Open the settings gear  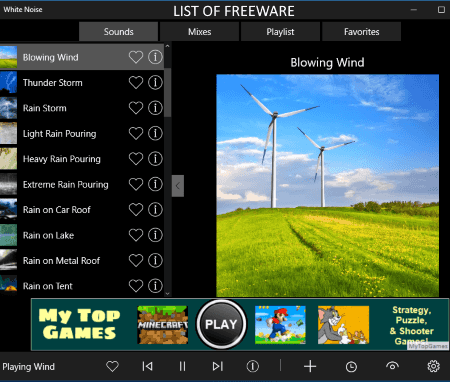coord(433,366)
